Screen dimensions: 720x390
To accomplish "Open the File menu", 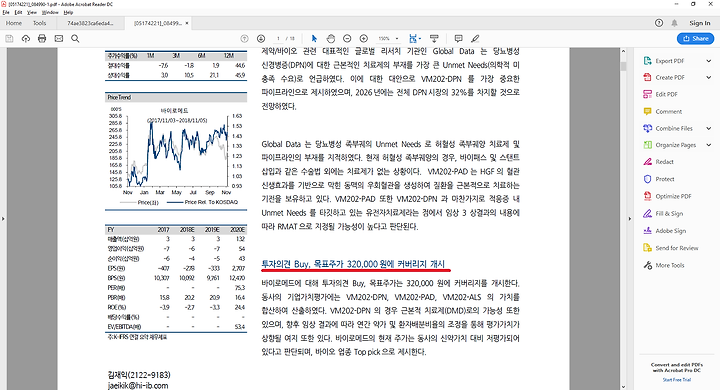I will click(6, 12).
